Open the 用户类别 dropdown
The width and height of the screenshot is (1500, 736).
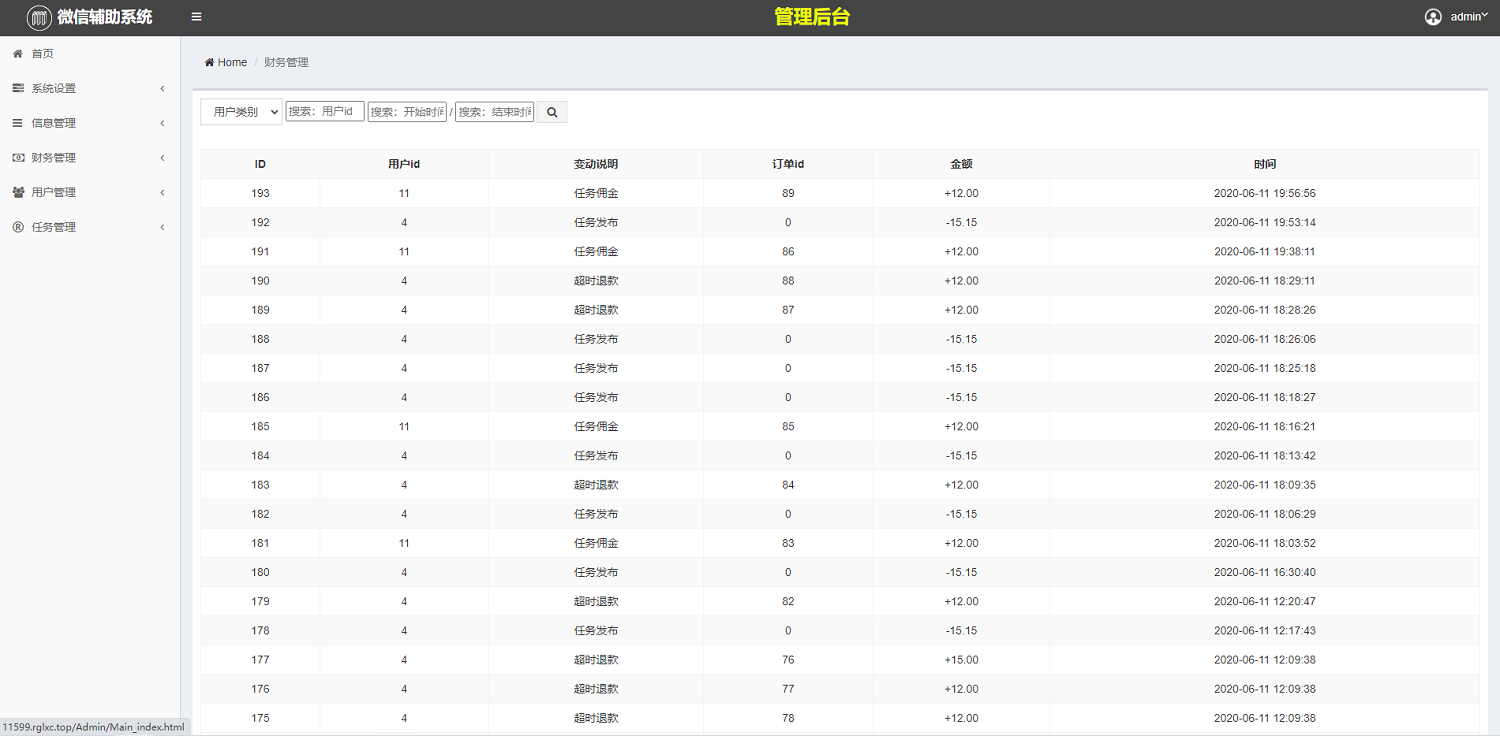coord(241,112)
